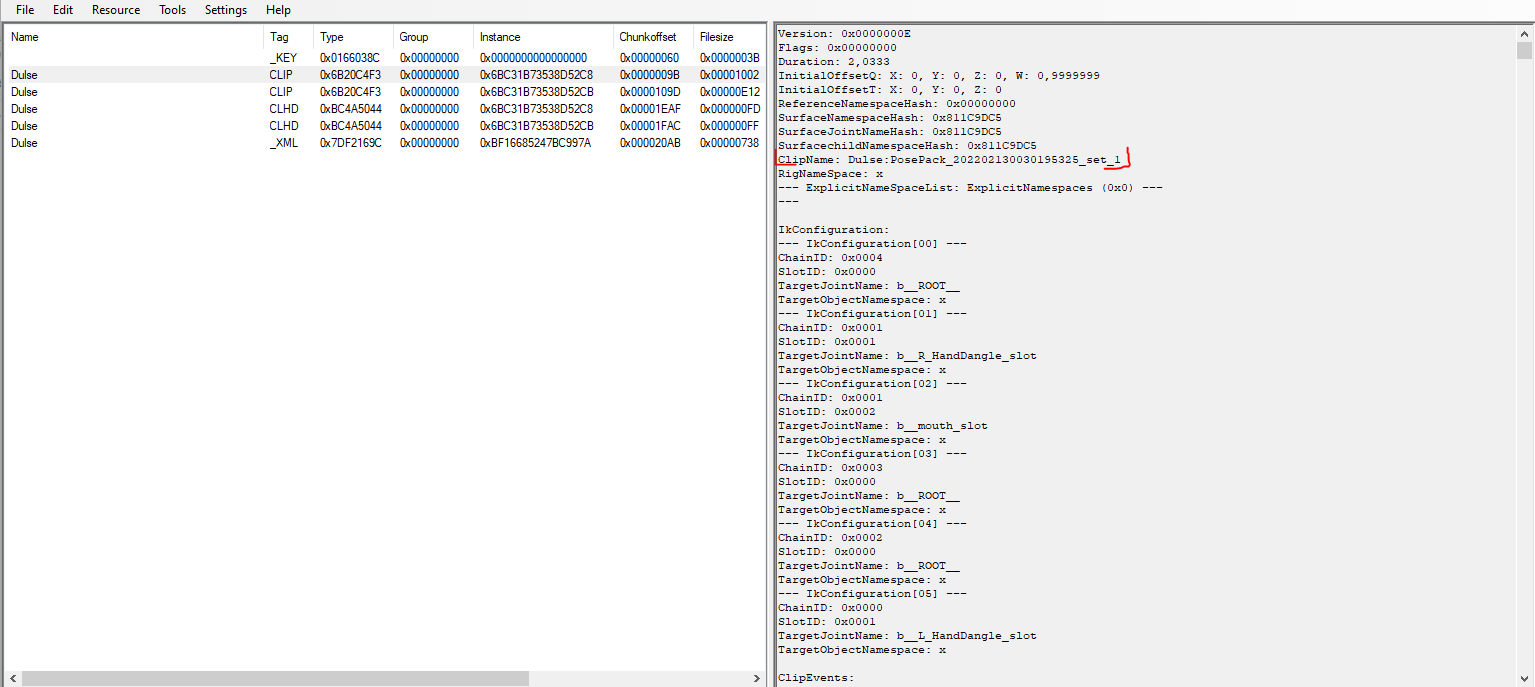This screenshot has height=687, width=1535.
Task: Click chunkoffset value 0x000020AB
Action: (x=650, y=143)
